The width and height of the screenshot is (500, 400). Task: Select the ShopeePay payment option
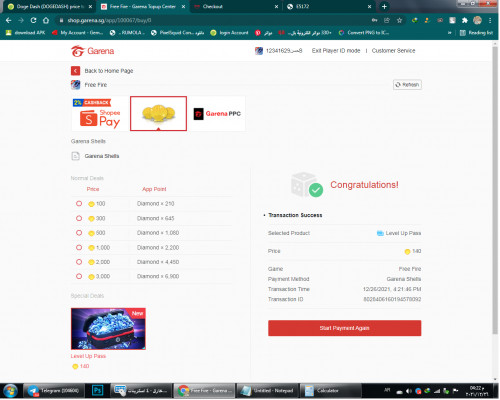100,114
